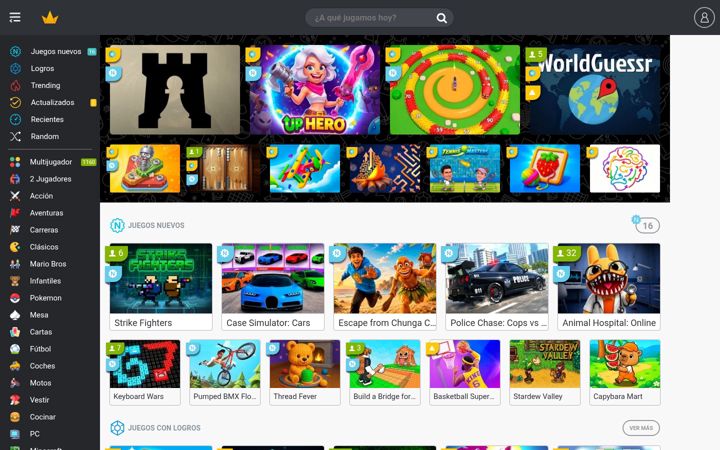The width and height of the screenshot is (720, 450).
Task: Click the Pokemon pokeball icon
Action: (15, 298)
